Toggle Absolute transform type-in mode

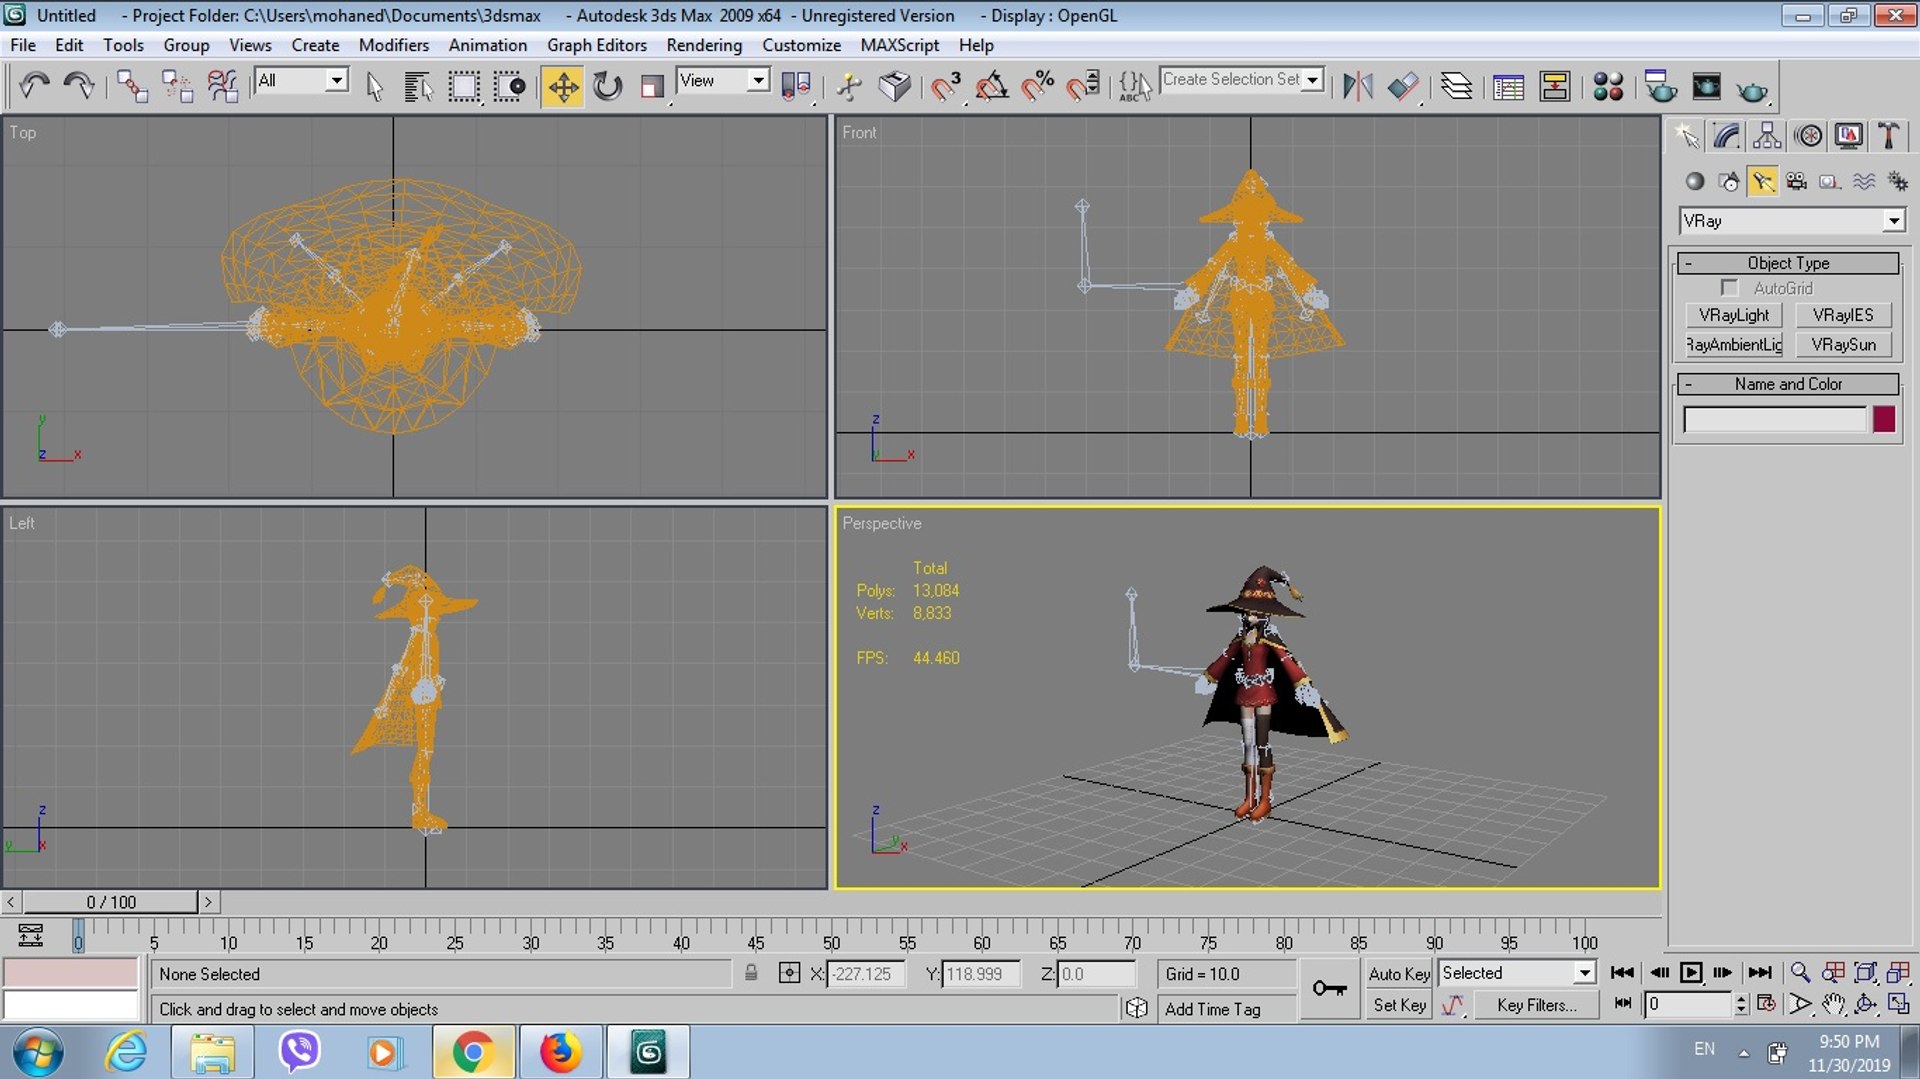click(789, 973)
